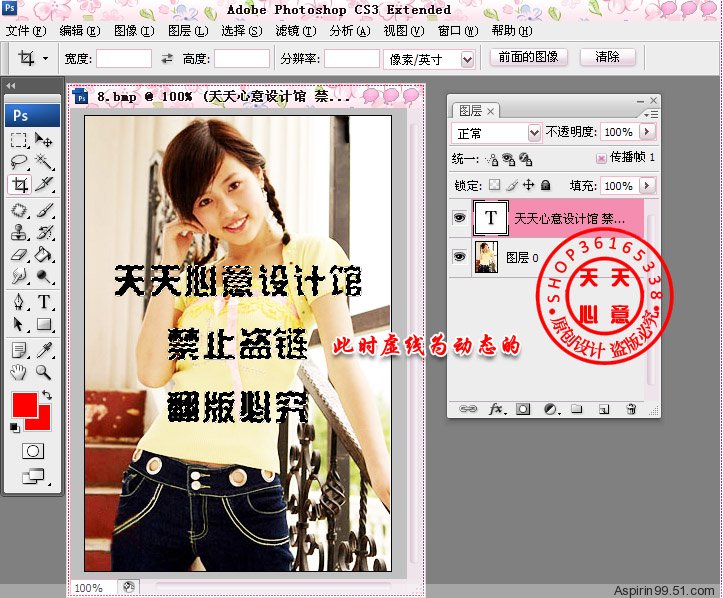Toggle unify layer position
Image resolution: width=723 pixels, height=598 pixels.
pyautogui.click(x=492, y=160)
